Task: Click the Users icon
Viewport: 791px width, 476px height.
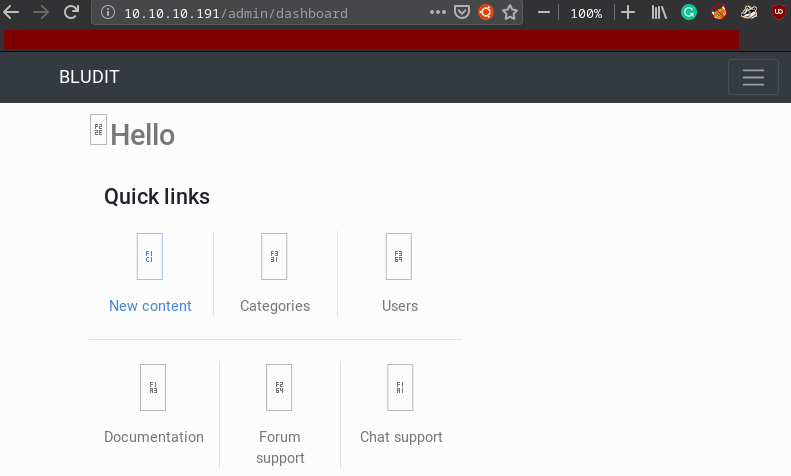Action: tap(399, 257)
